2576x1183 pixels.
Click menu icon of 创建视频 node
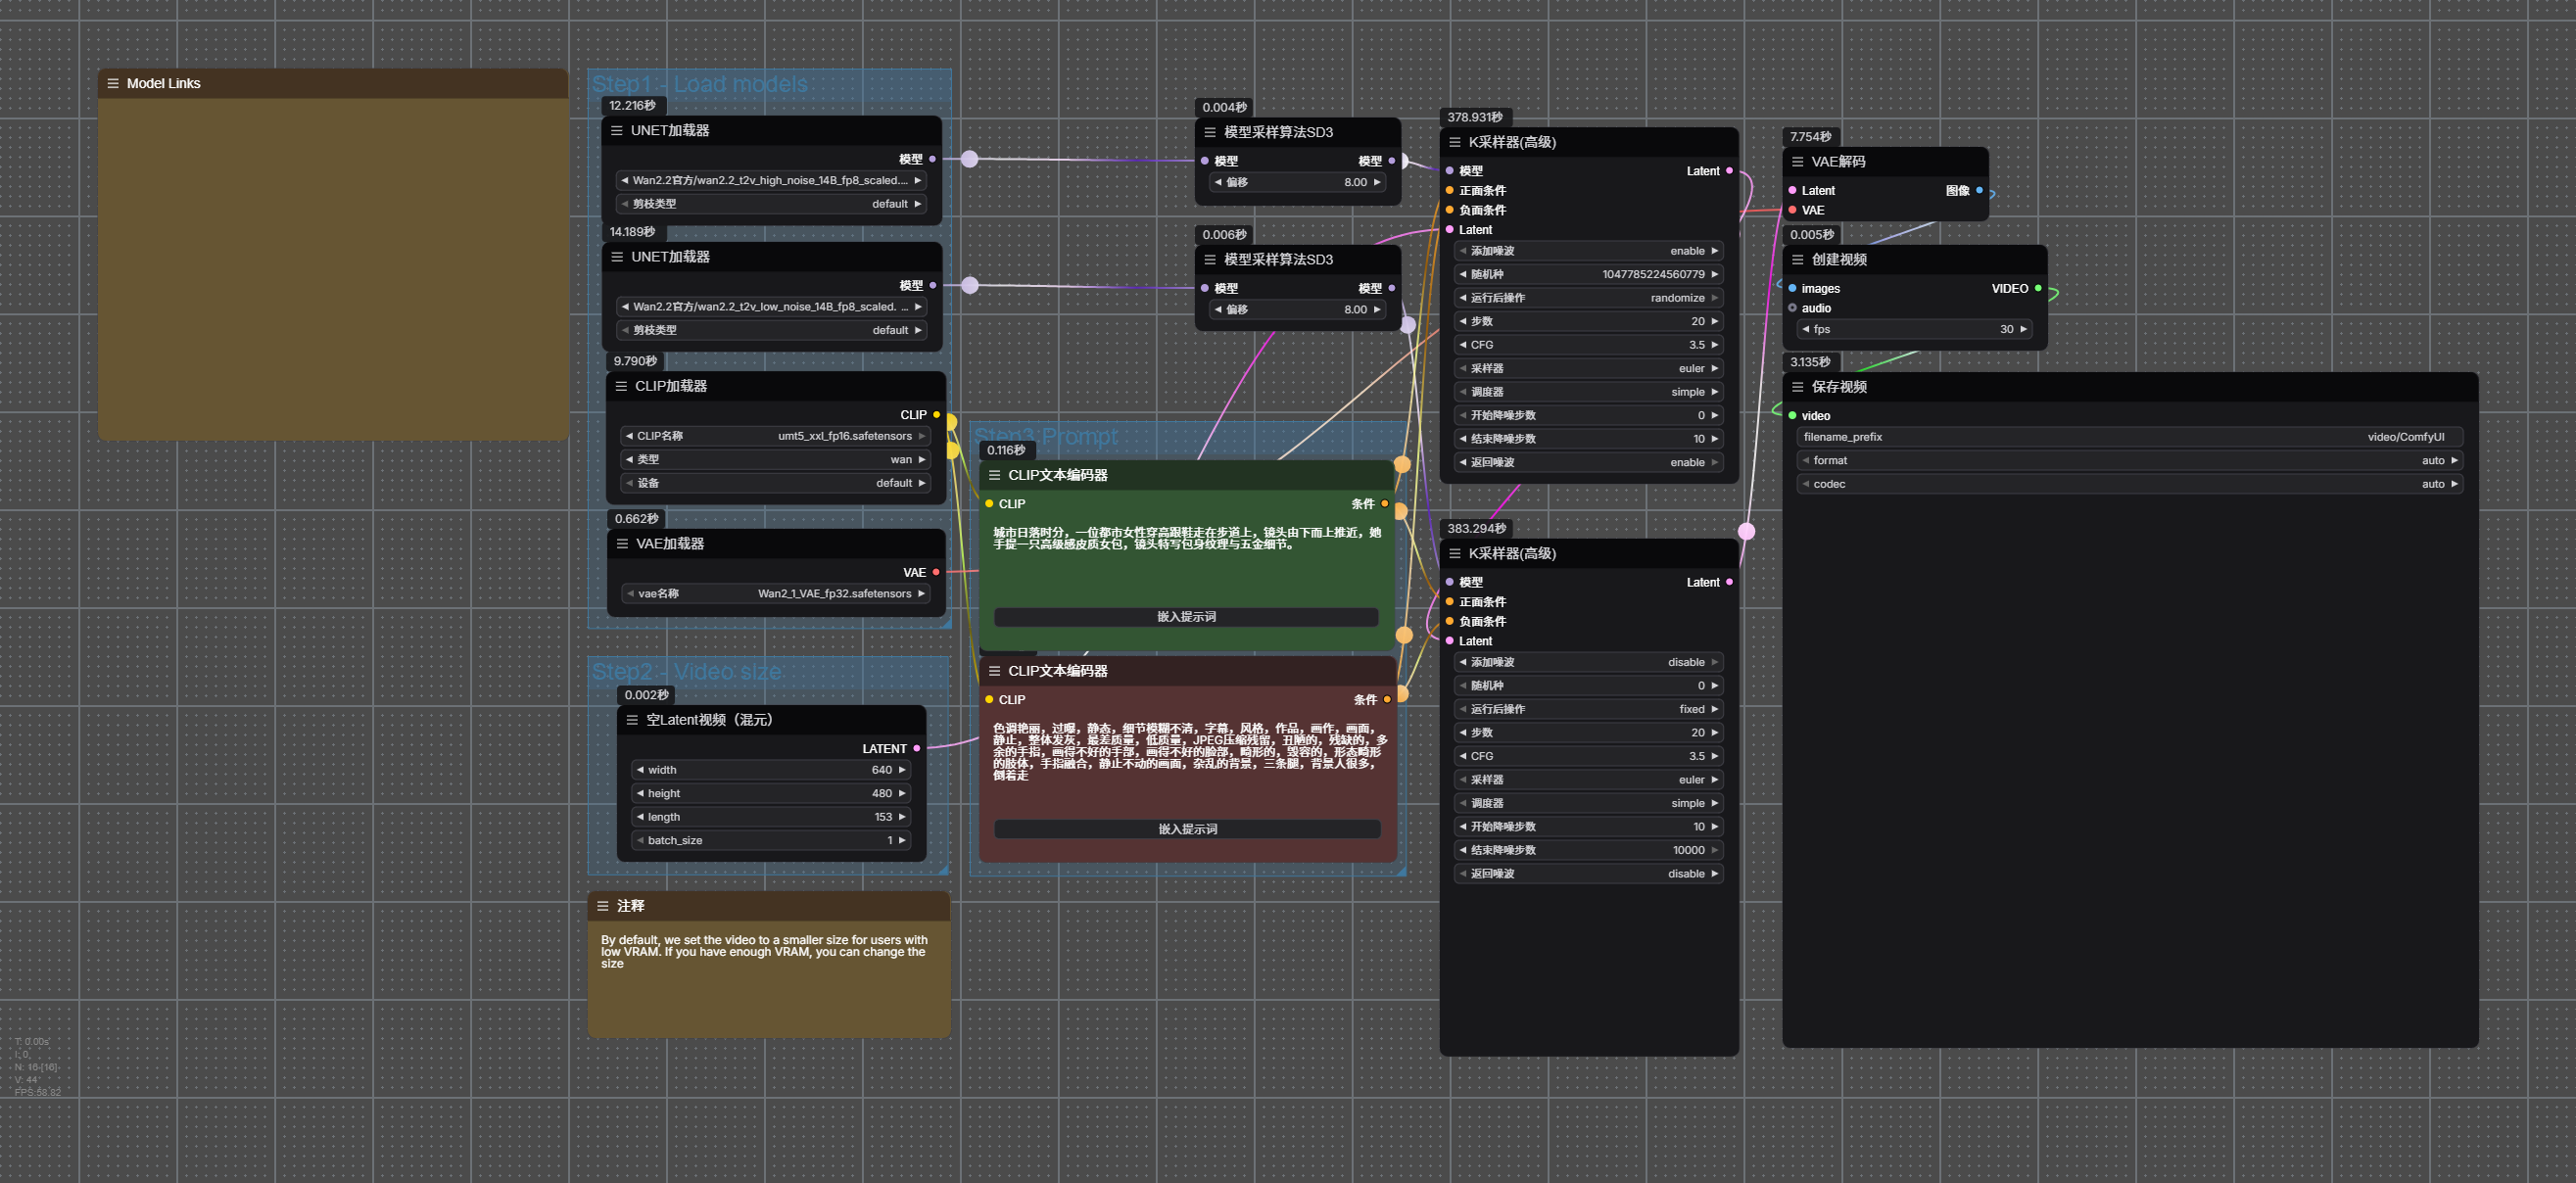tap(1797, 260)
